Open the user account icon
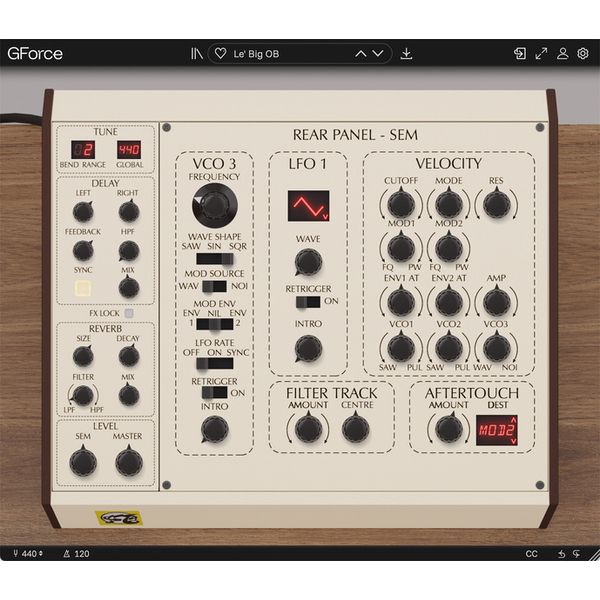The height and width of the screenshot is (600, 600). 562,54
